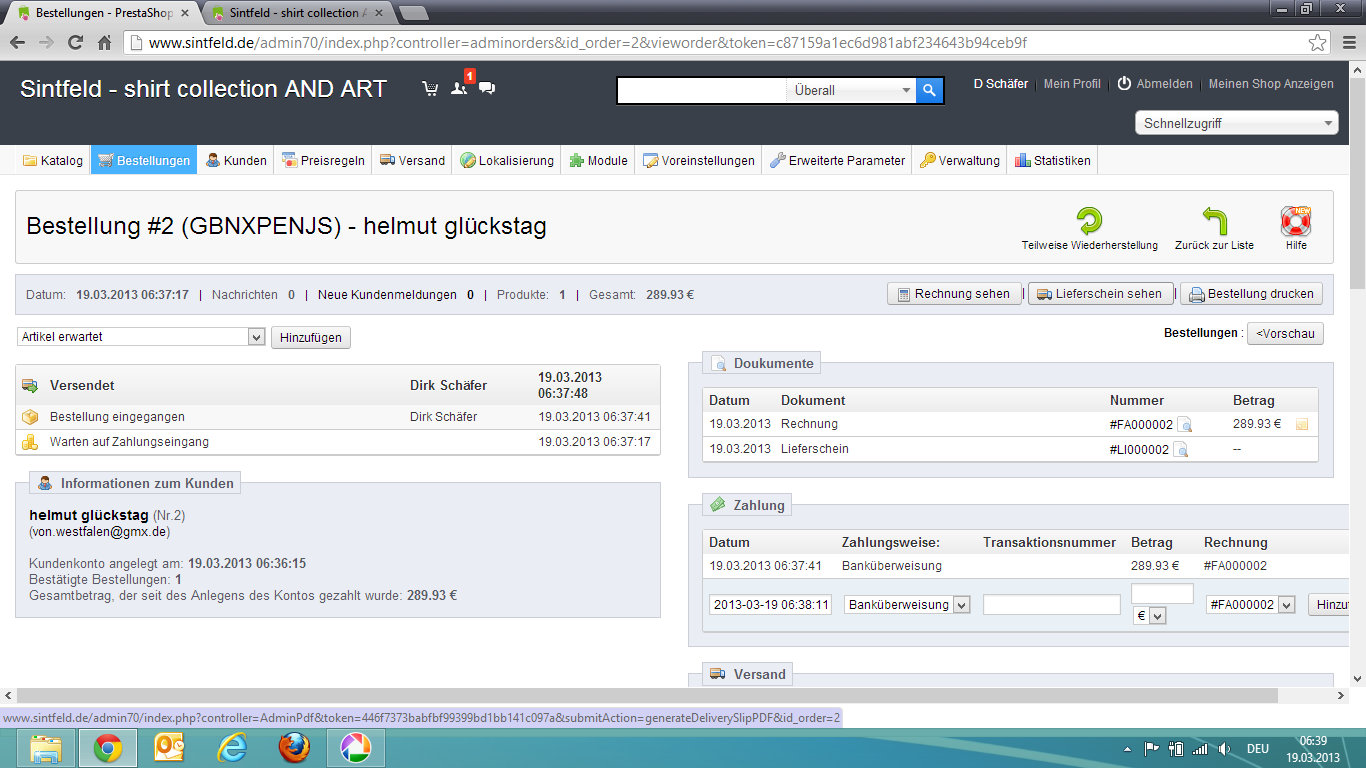Open the Module menu
The image size is (1366, 768).
(x=598, y=160)
